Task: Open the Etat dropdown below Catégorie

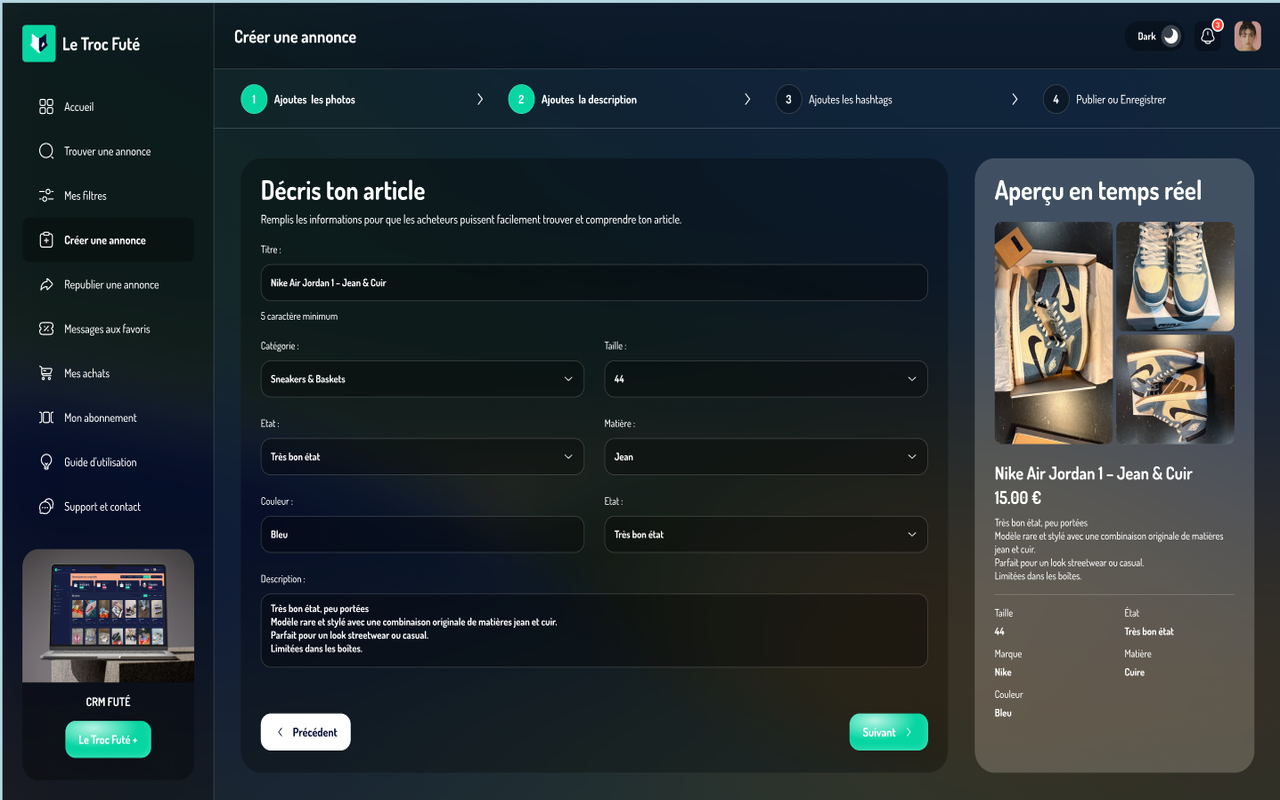Action: tap(422, 457)
